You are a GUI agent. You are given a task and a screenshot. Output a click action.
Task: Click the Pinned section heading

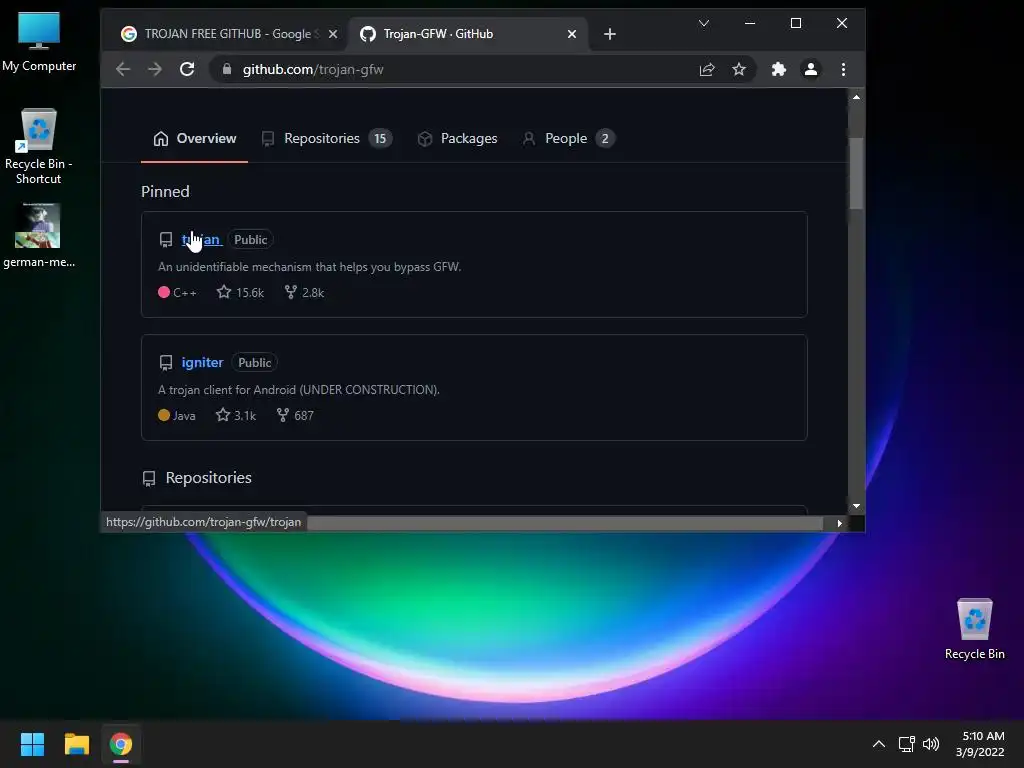click(165, 191)
